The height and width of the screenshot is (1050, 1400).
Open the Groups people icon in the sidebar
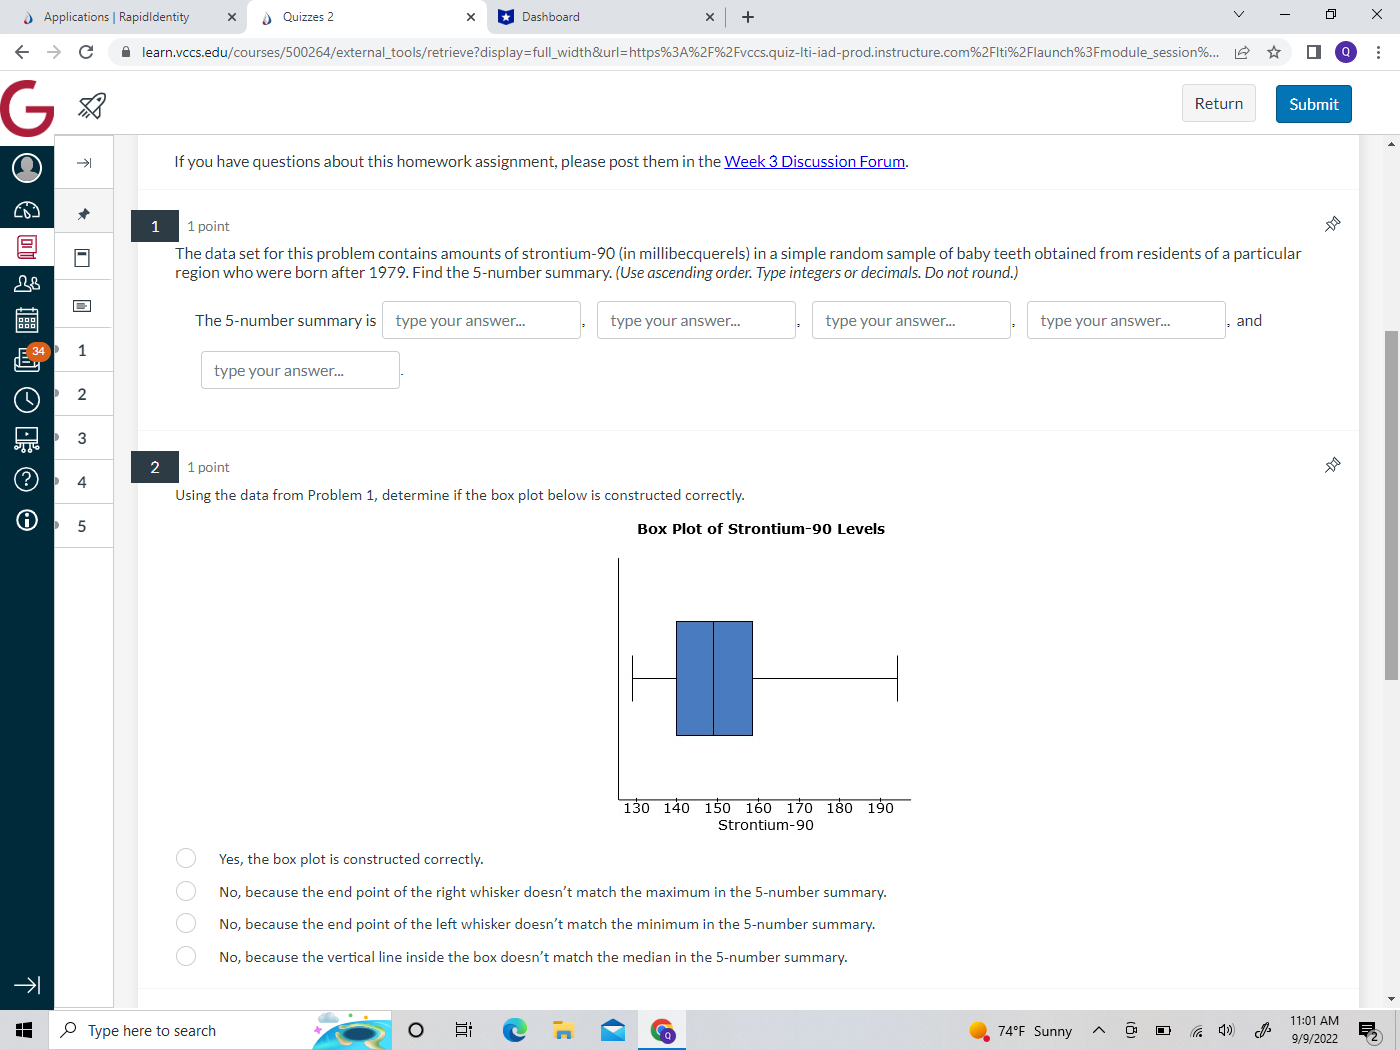pyautogui.click(x=26, y=283)
